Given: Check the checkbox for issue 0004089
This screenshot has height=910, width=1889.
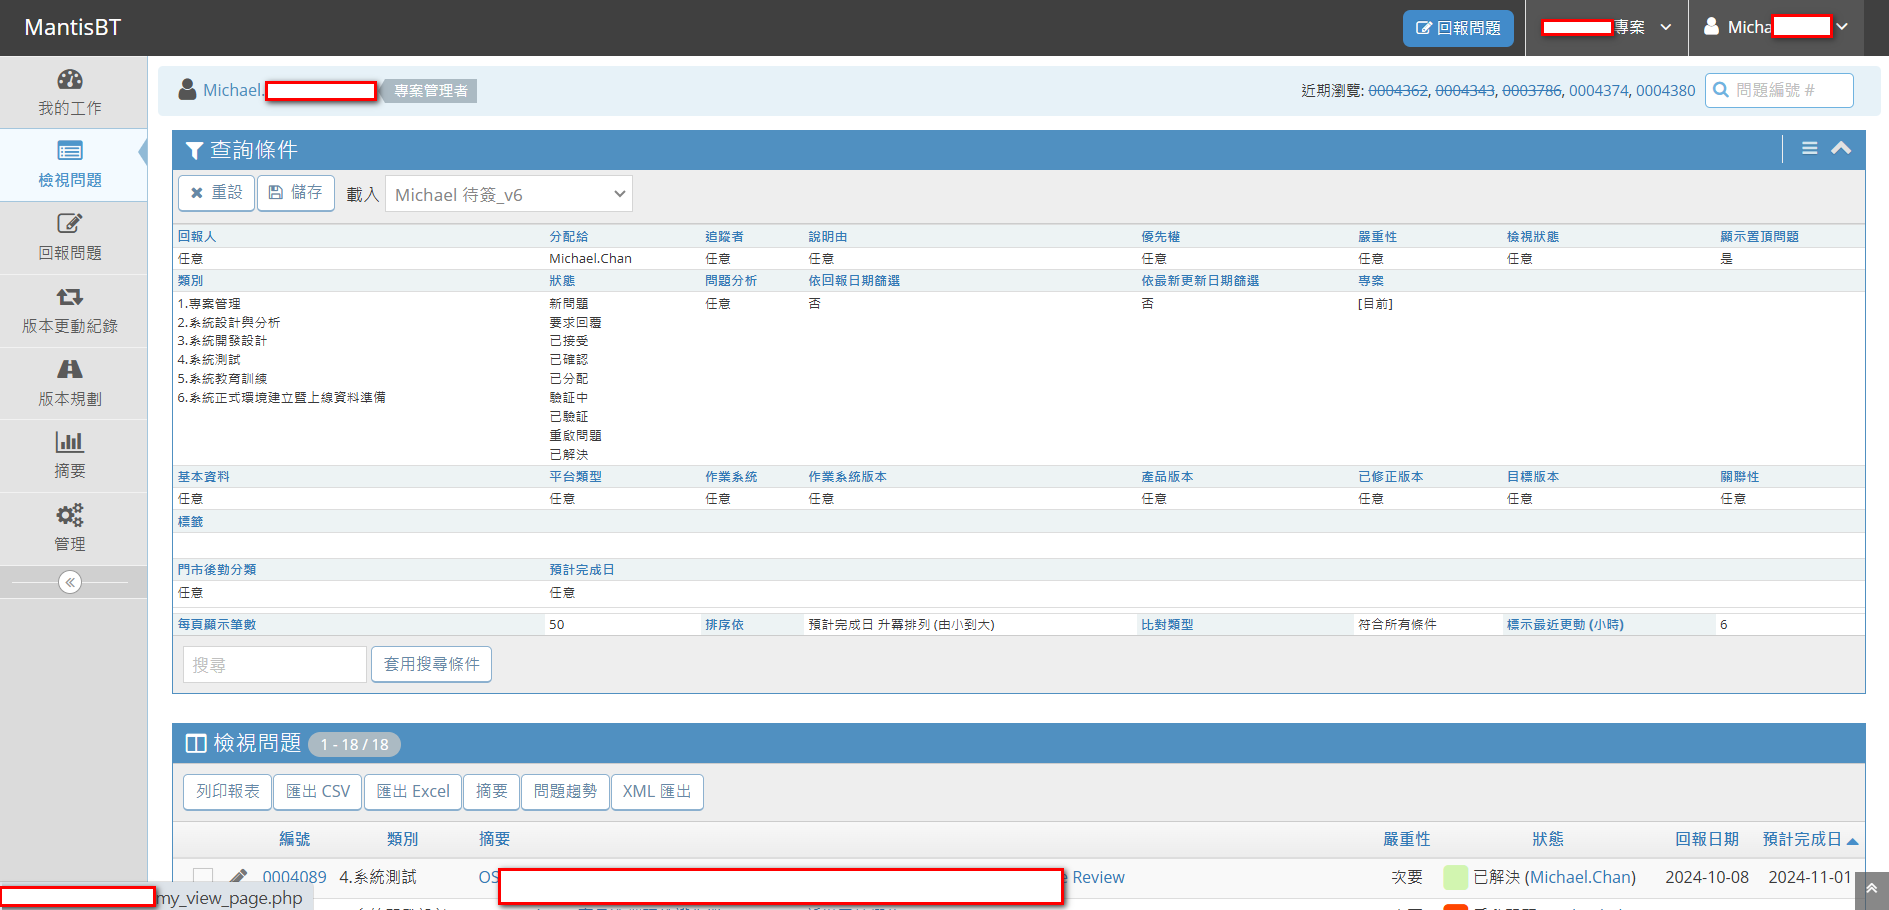Looking at the screenshot, I should coord(203,877).
